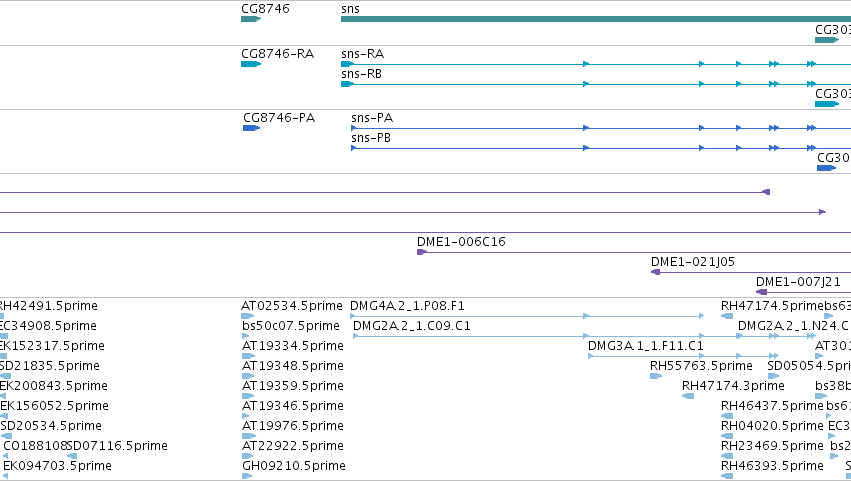
Task: Select the CG8746-RA transcript label
Action: coord(277,54)
